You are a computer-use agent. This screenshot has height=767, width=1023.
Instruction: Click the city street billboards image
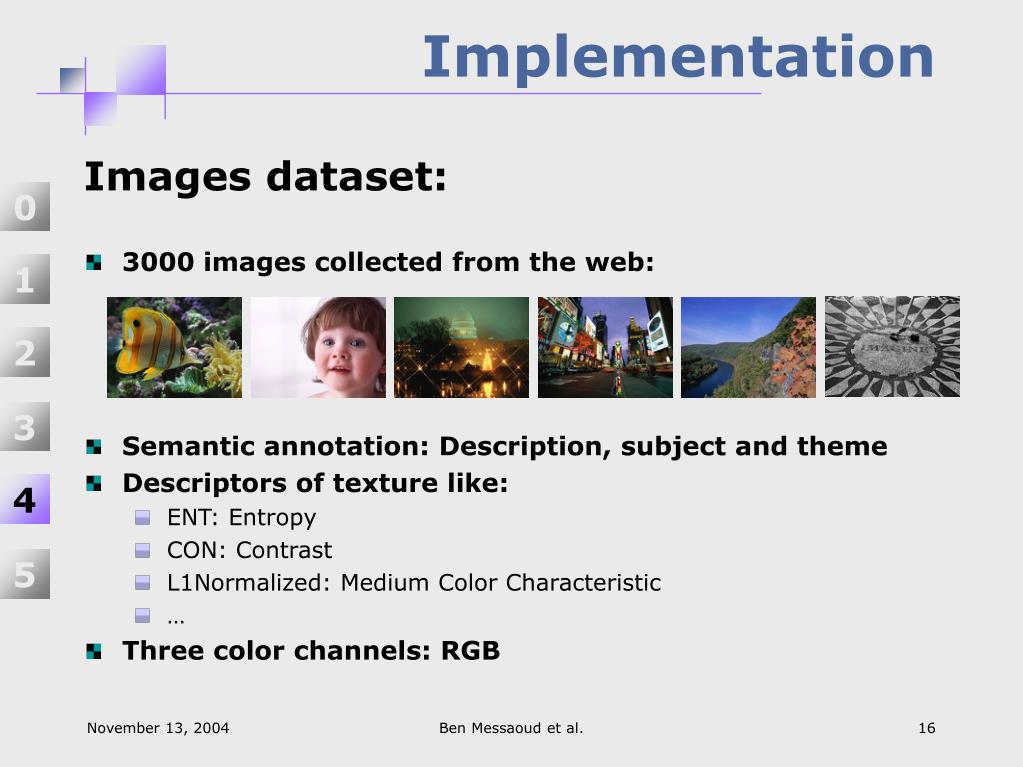[x=605, y=347]
